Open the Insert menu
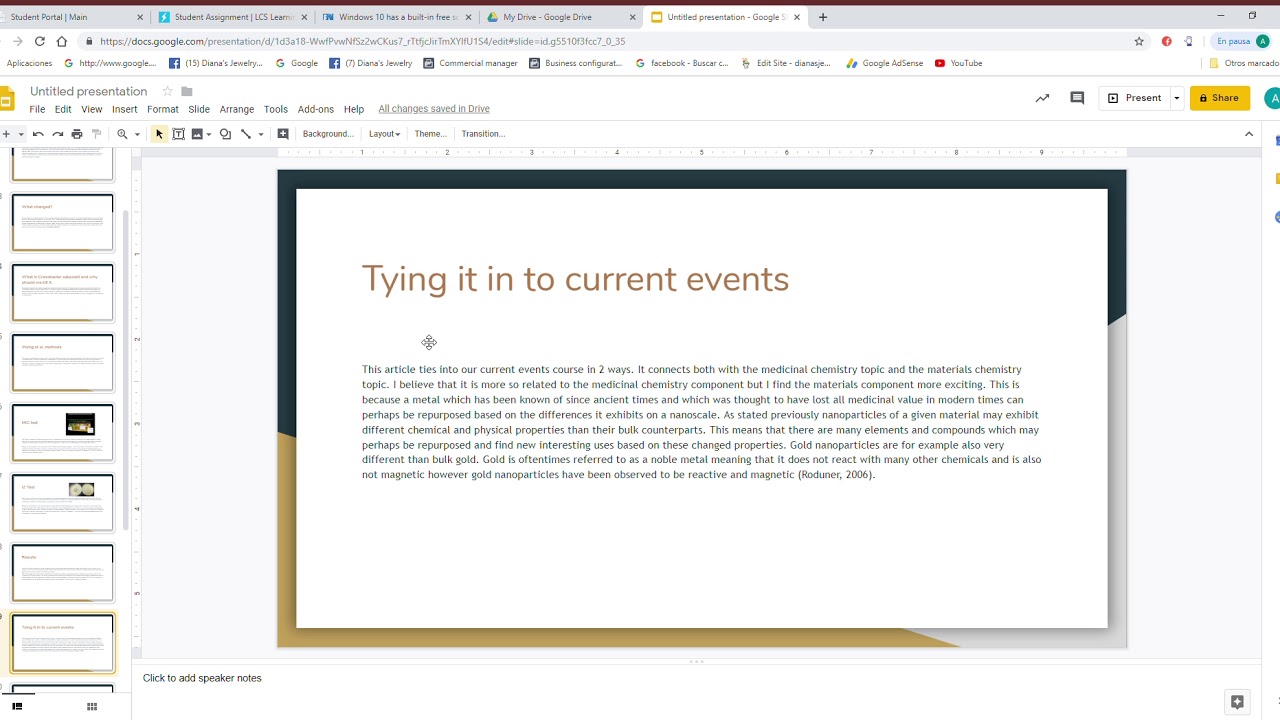 point(125,109)
